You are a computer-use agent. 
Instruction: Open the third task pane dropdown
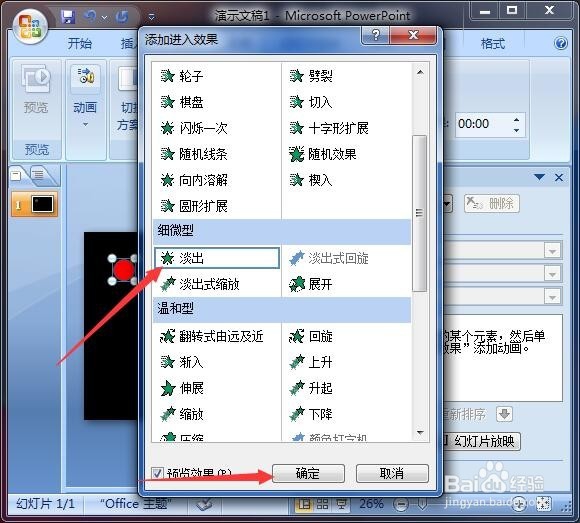(552, 297)
